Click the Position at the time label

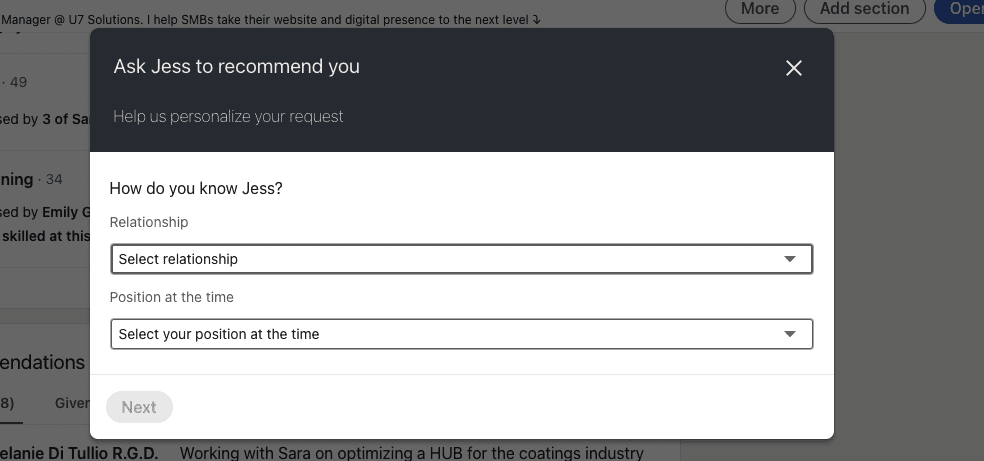pyautogui.click(x=171, y=297)
